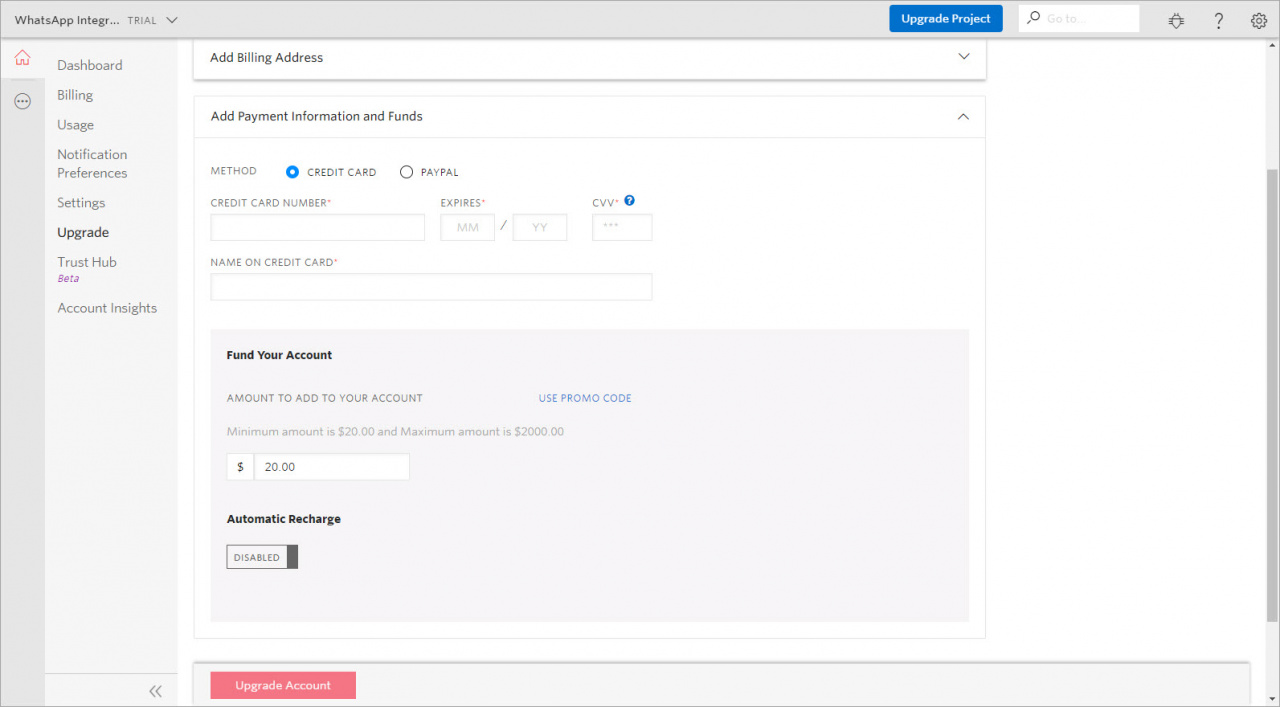
Task: Open Billing in the sidebar menu
Action: (75, 95)
